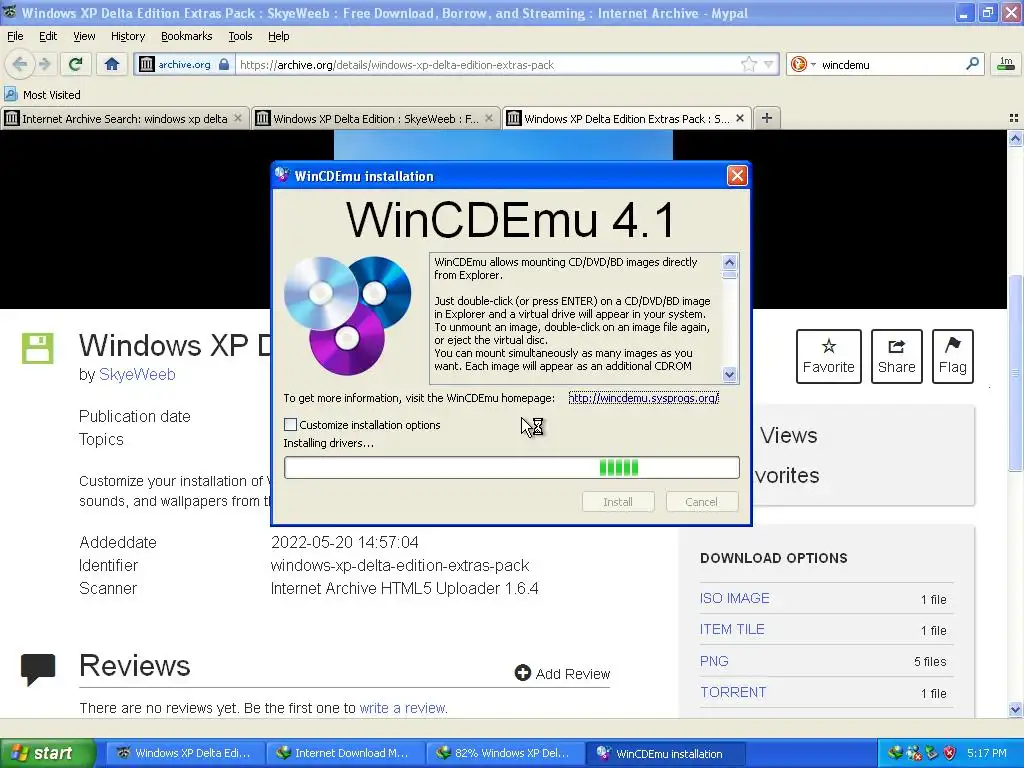Open the View menu
The image size is (1024, 768).
pos(84,36)
